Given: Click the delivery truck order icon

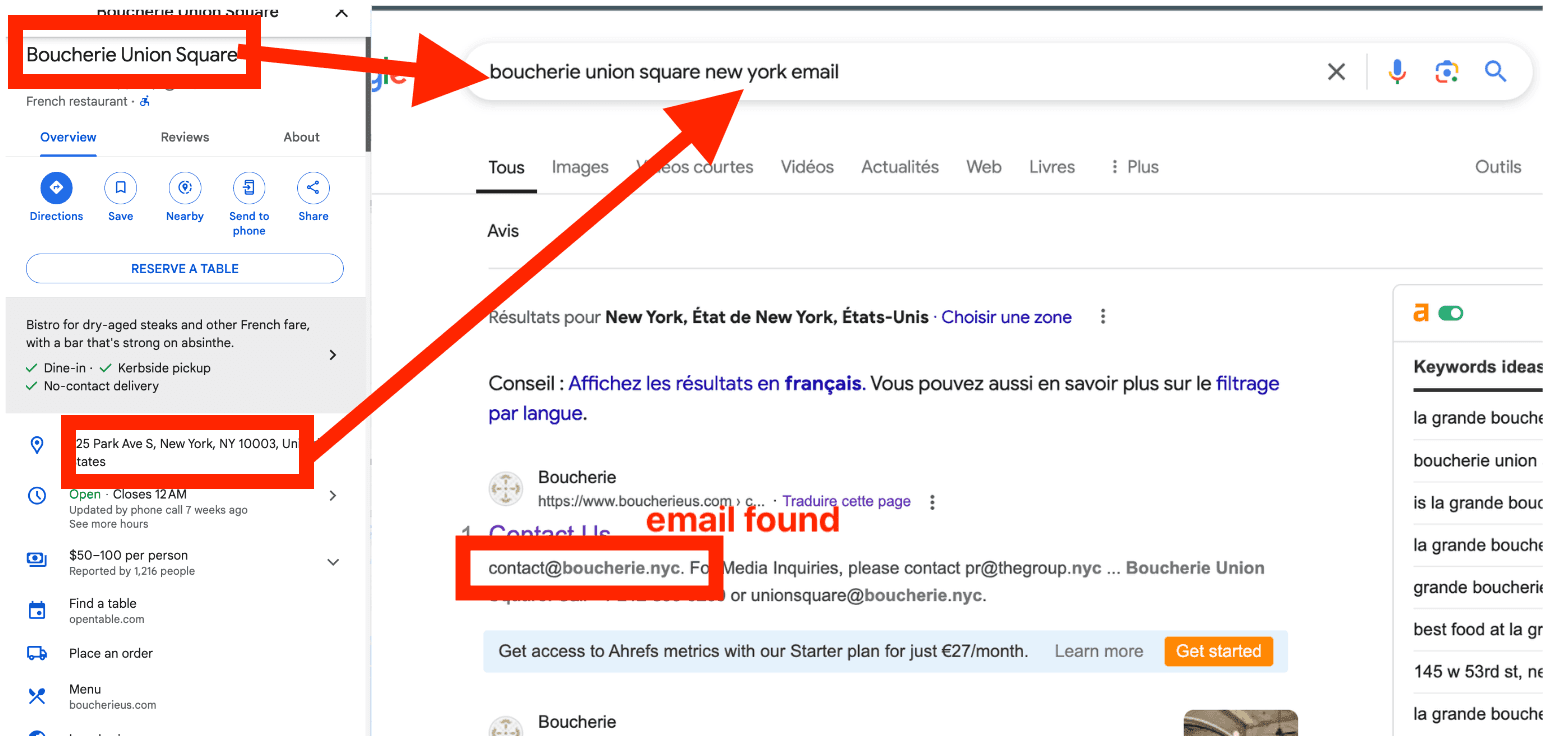Looking at the screenshot, I should click(37, 653).
